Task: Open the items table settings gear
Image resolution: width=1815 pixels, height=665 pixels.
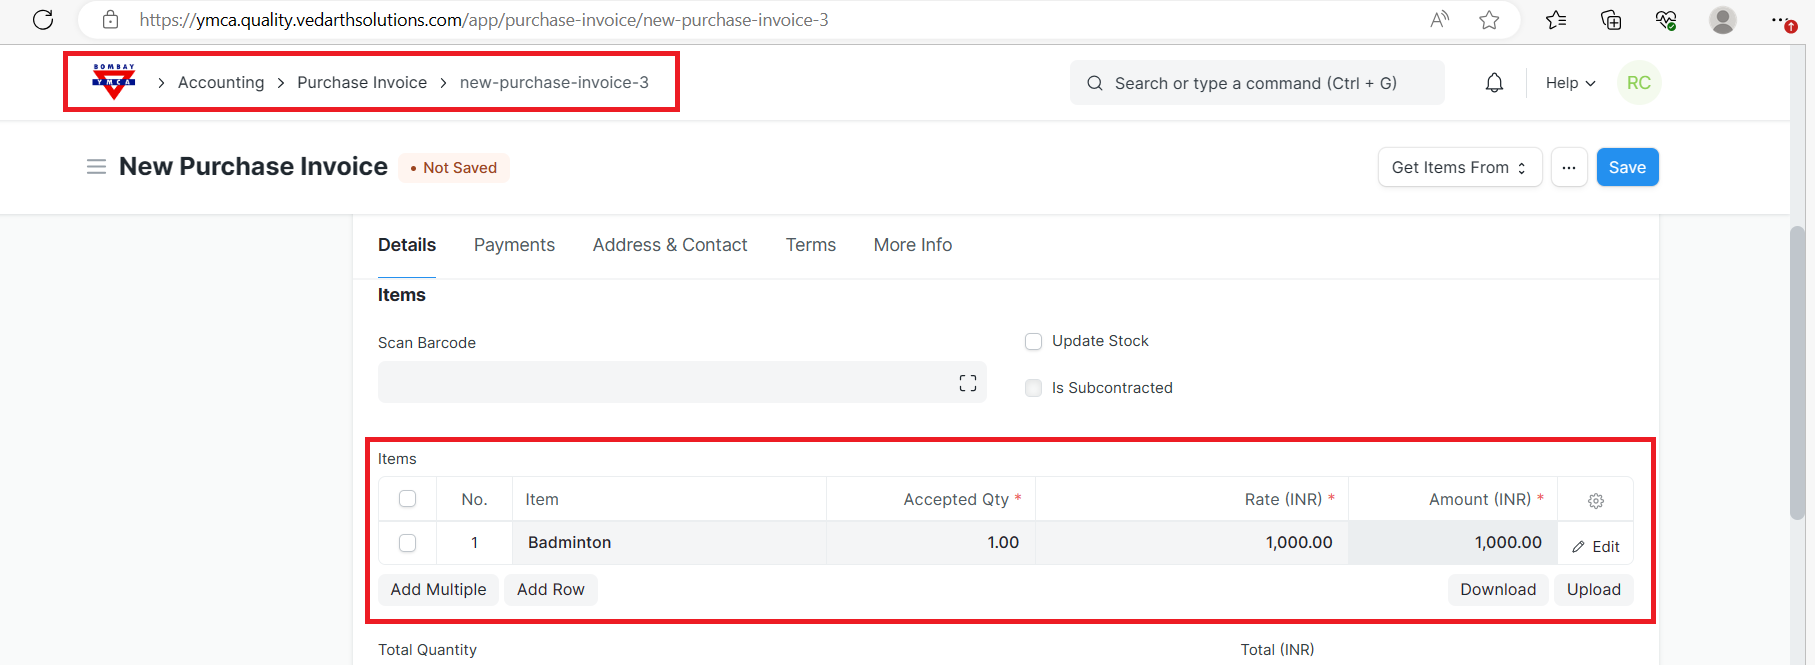Action: (x=1595, y=500)
